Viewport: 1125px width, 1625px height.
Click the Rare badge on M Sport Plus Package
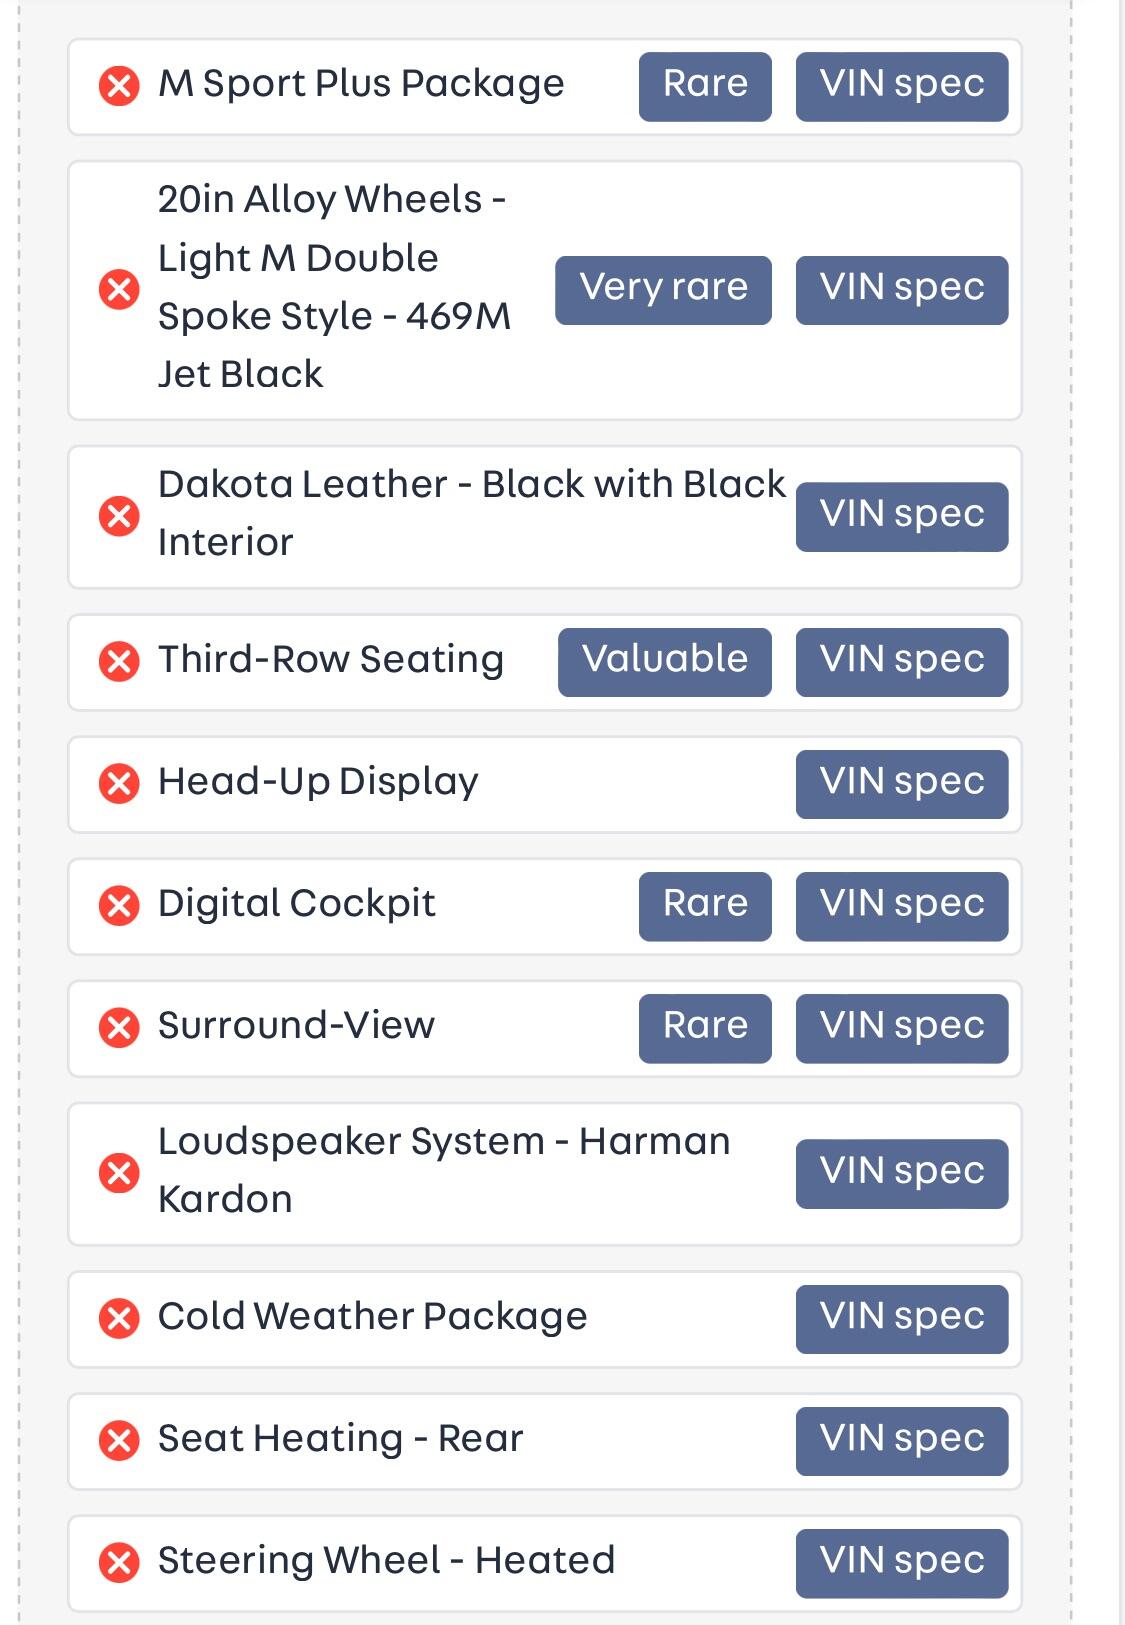[705, 86]
